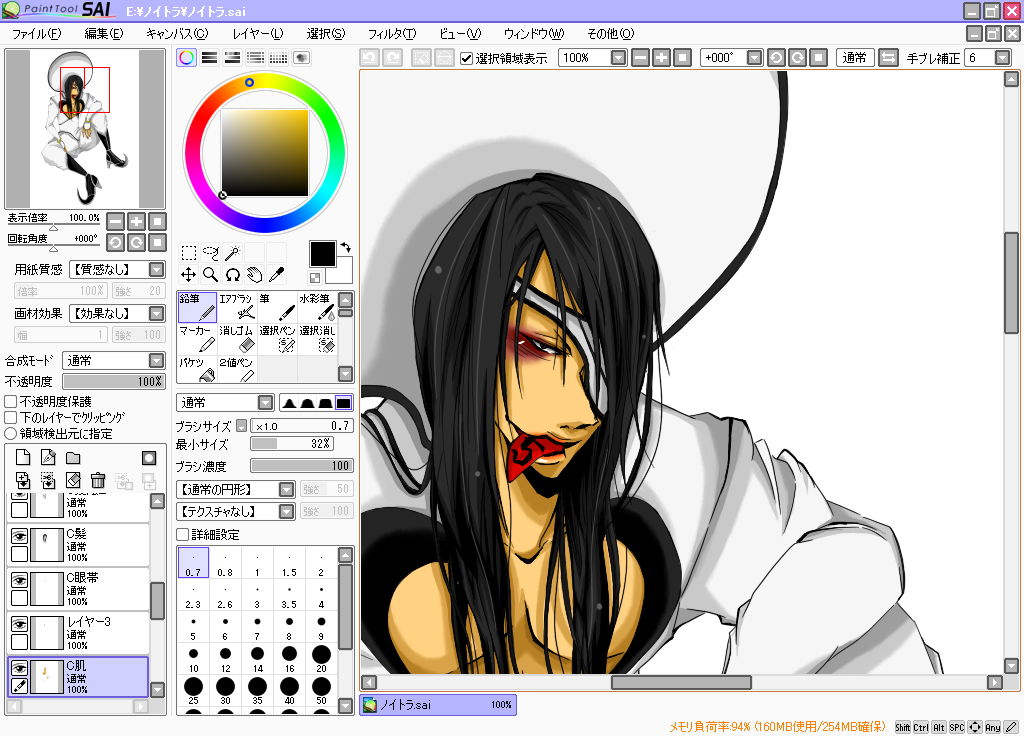Open the ファイル(F) menu

36,33
